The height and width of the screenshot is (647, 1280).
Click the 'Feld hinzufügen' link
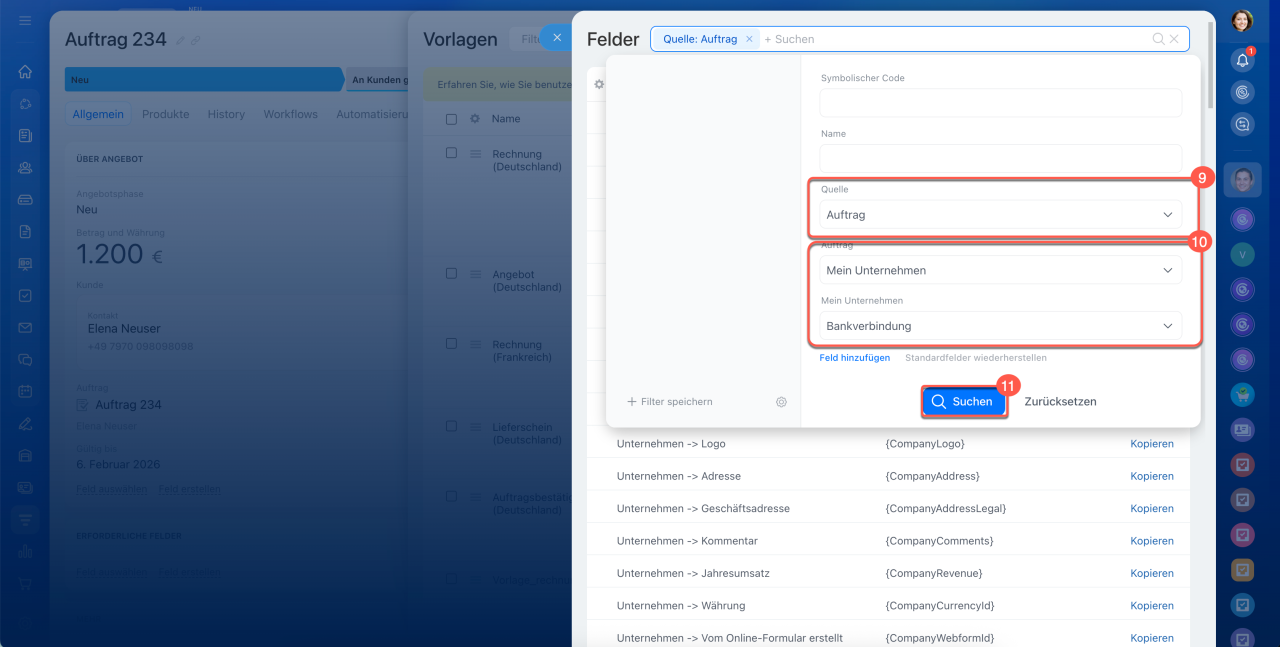pos(854,357)
